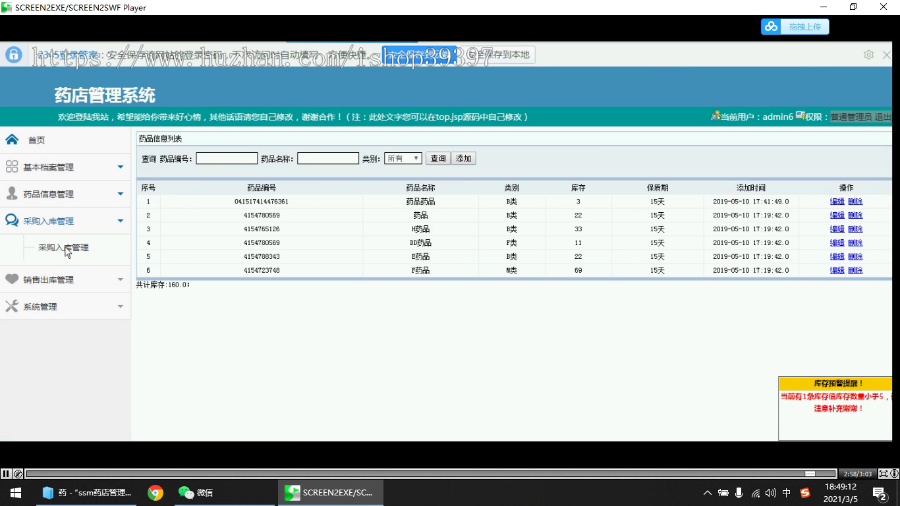Open the 类别 category dropdown
Screen dimensions: 900x506
coord(403,158)
